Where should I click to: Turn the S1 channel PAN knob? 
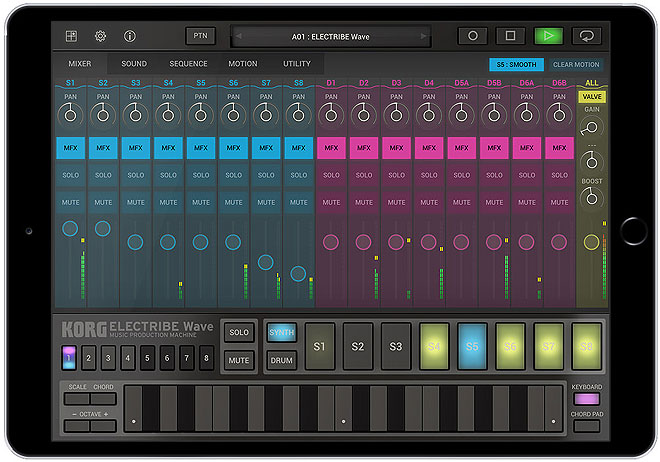point(71,115)
